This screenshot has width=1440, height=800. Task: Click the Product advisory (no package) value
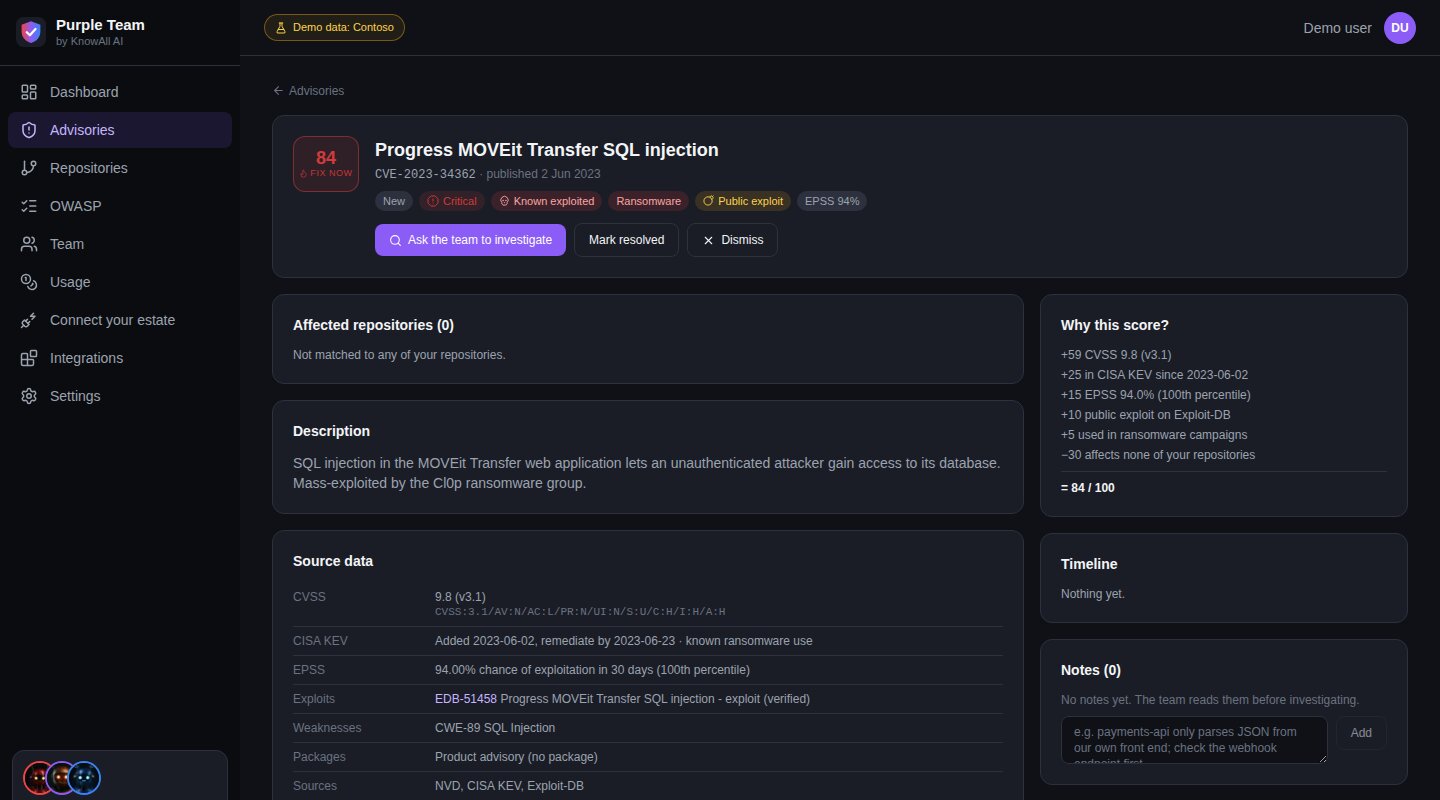click(x=516, y=757)
